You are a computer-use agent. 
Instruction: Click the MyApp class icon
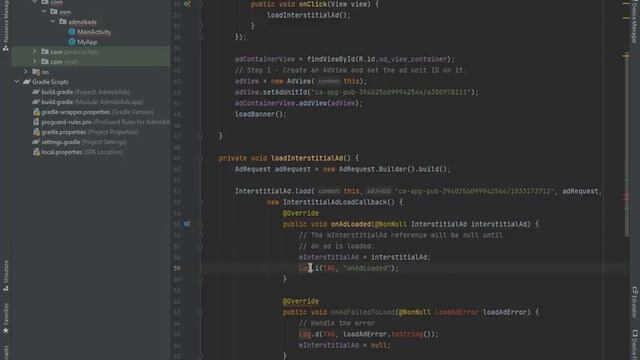[72, 42]
